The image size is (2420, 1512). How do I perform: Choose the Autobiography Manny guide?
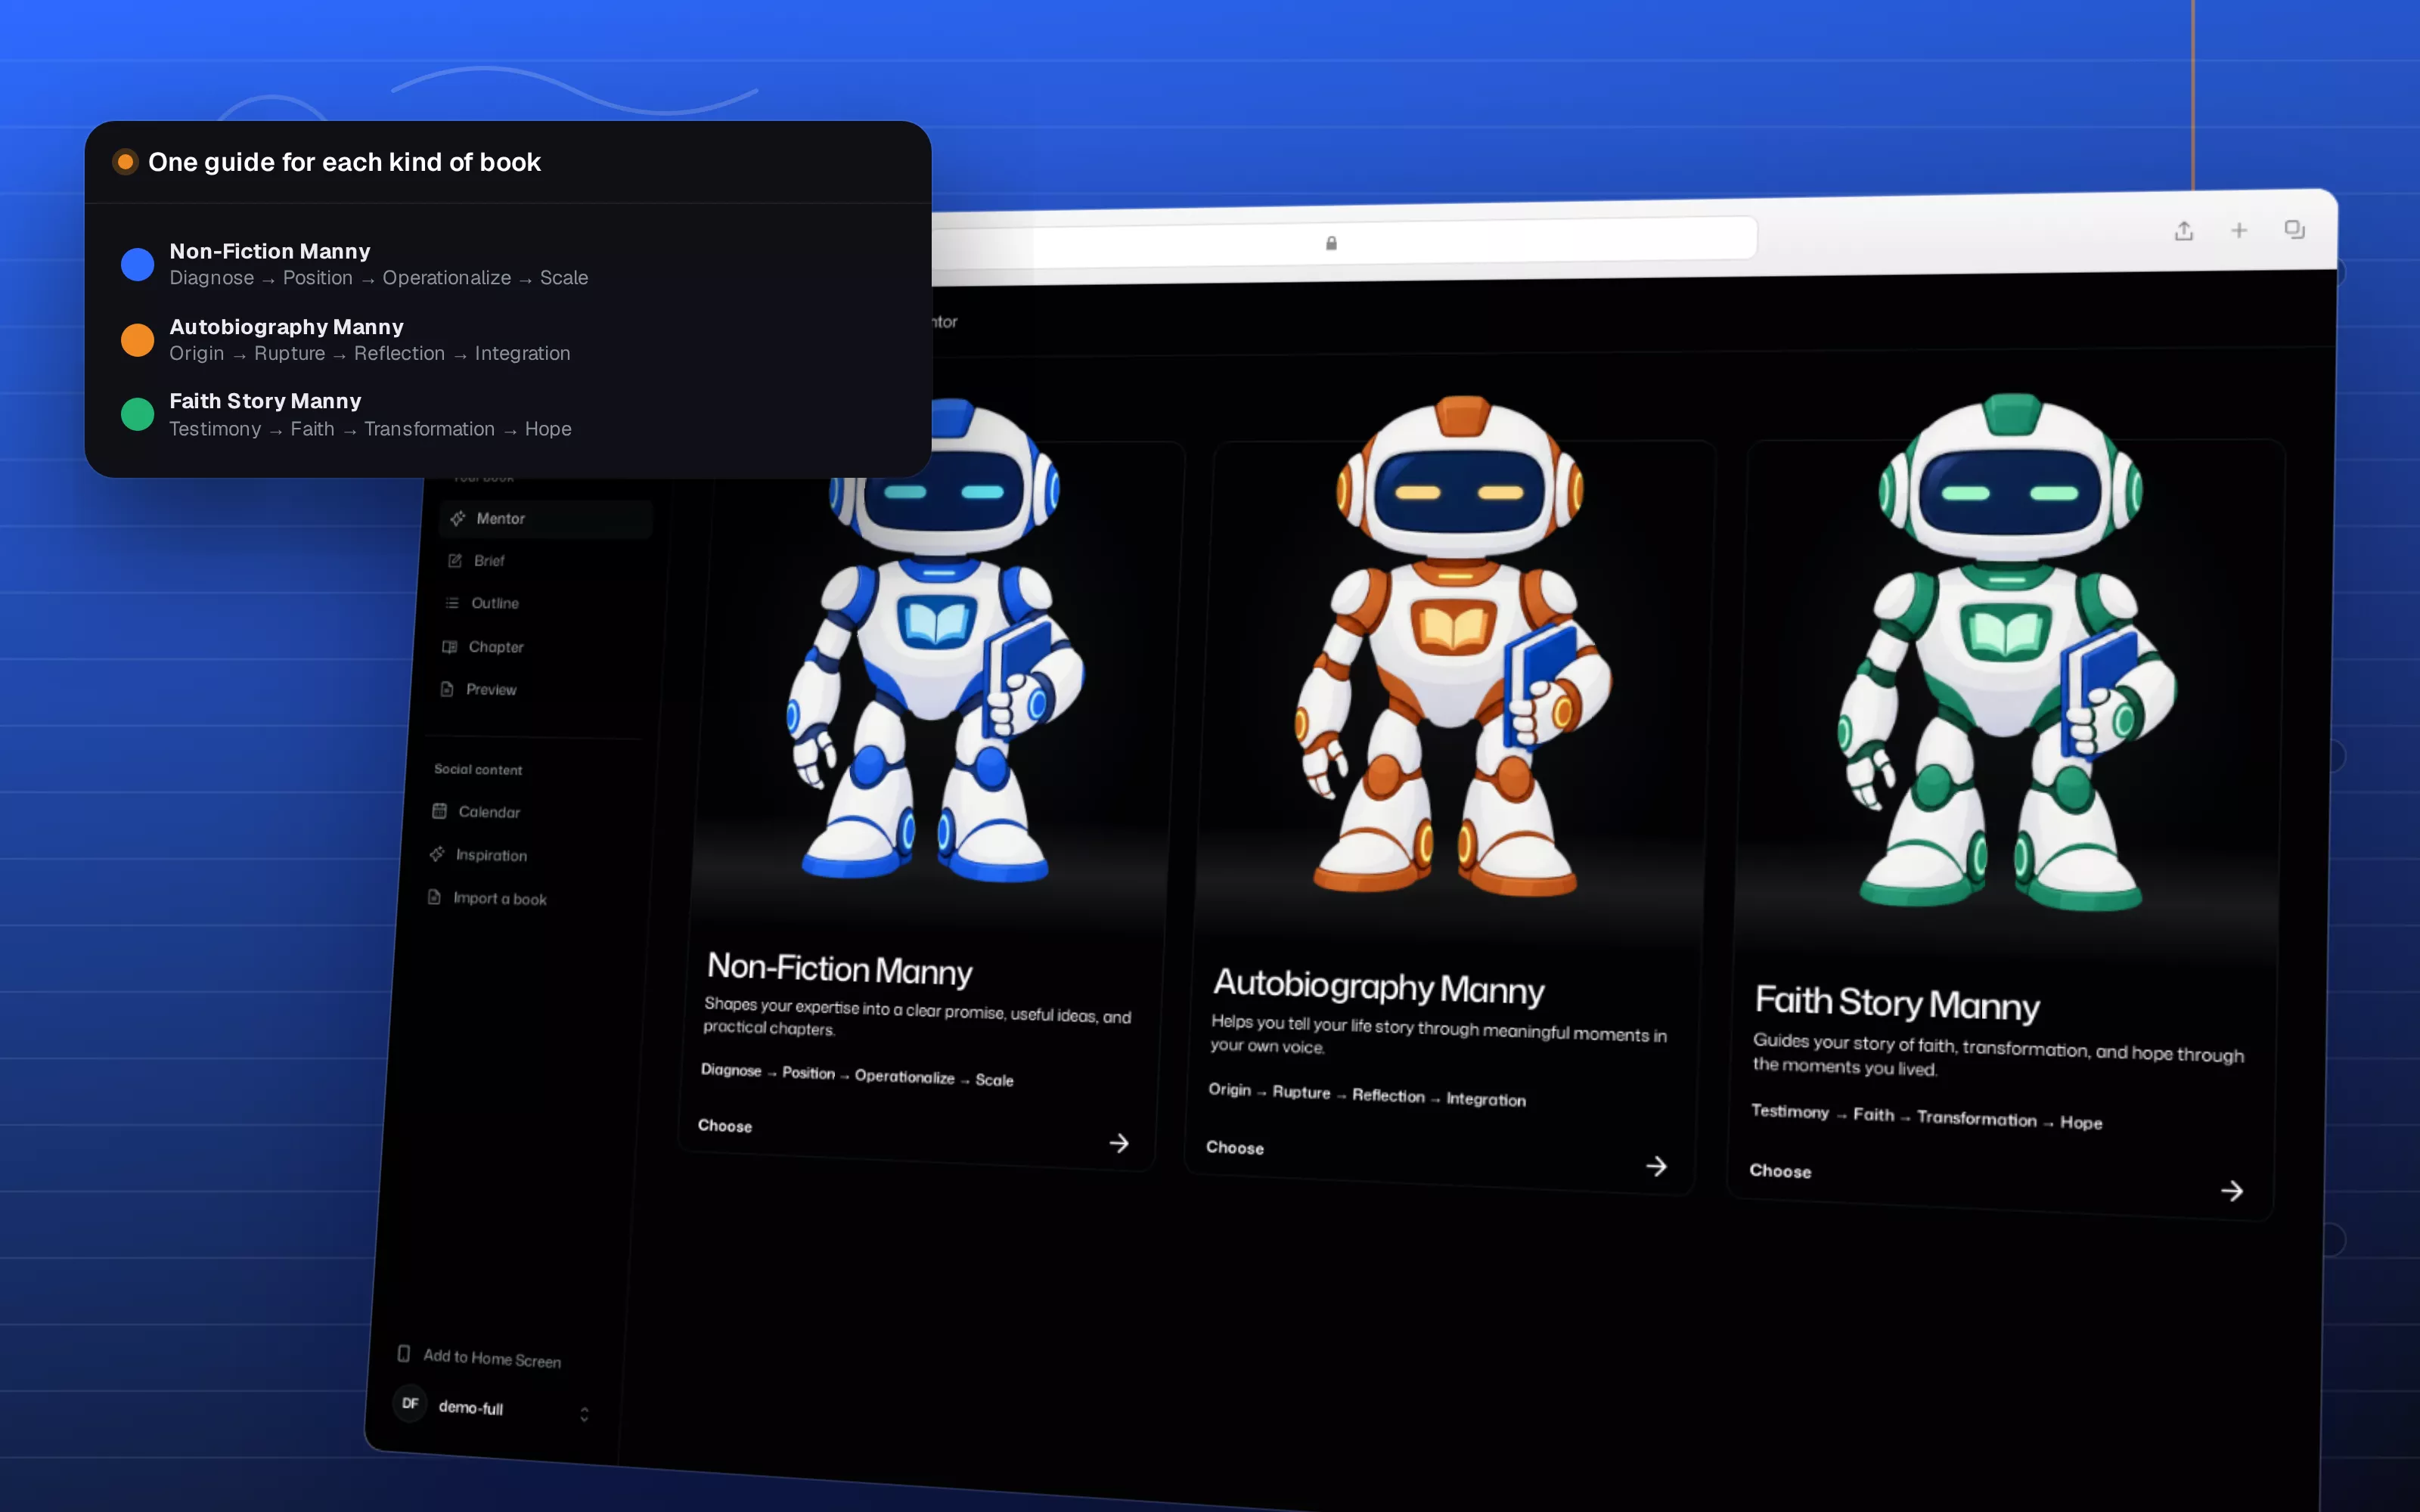[1235, 1148]
